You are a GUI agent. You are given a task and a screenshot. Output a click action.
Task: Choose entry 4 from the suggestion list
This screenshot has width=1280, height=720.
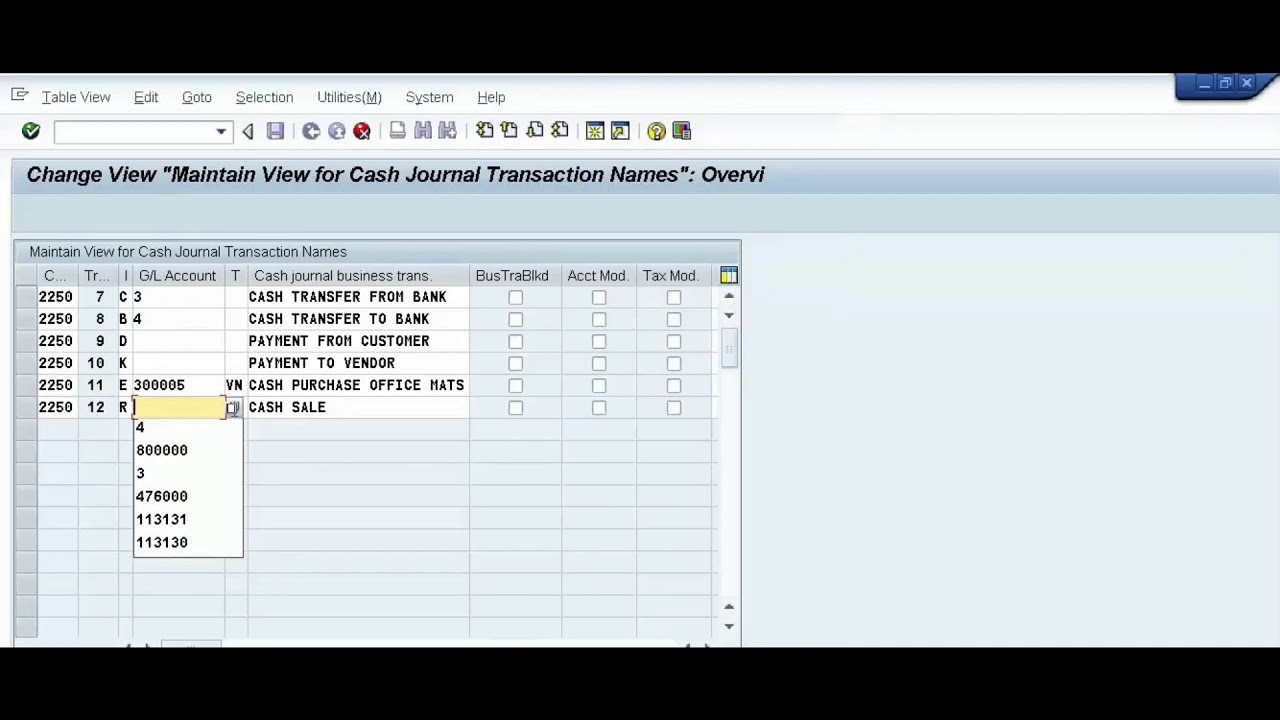(188, 427)
